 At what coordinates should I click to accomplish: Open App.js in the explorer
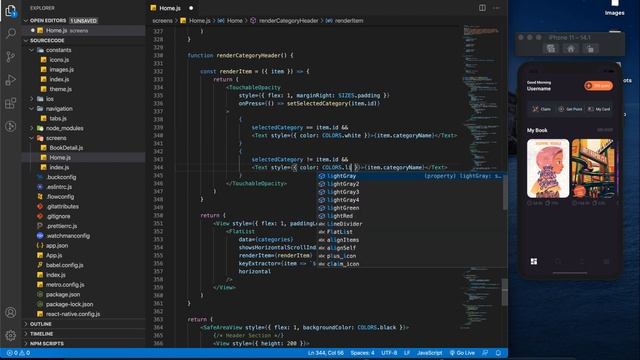pos(54,256)
